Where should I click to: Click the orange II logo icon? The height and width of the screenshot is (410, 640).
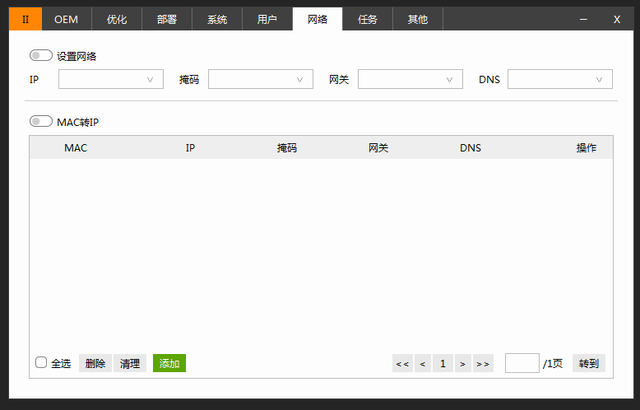[25, 19]
